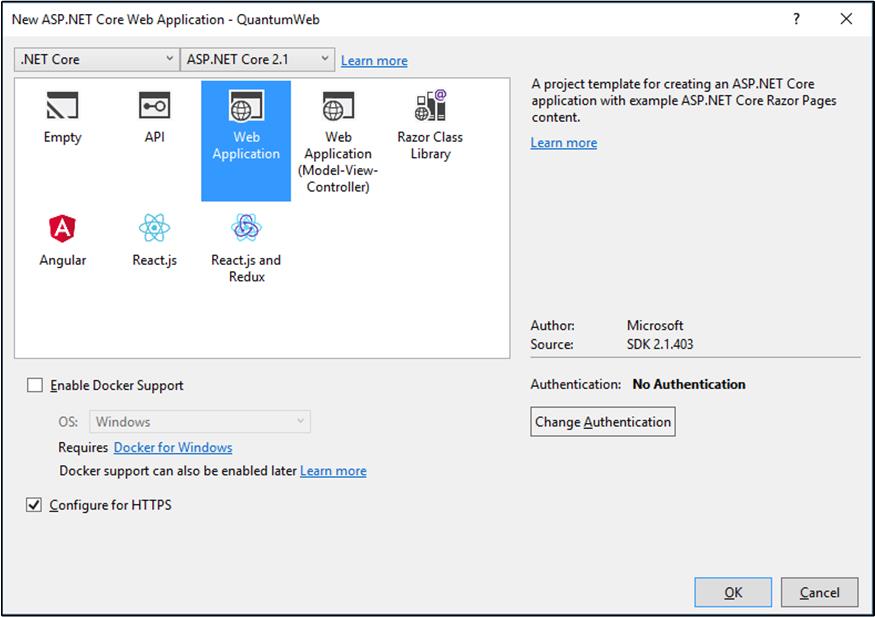Click the dialog title QuantumWeb text
This screenshot has width=876, height=617.
coord(278,20)
